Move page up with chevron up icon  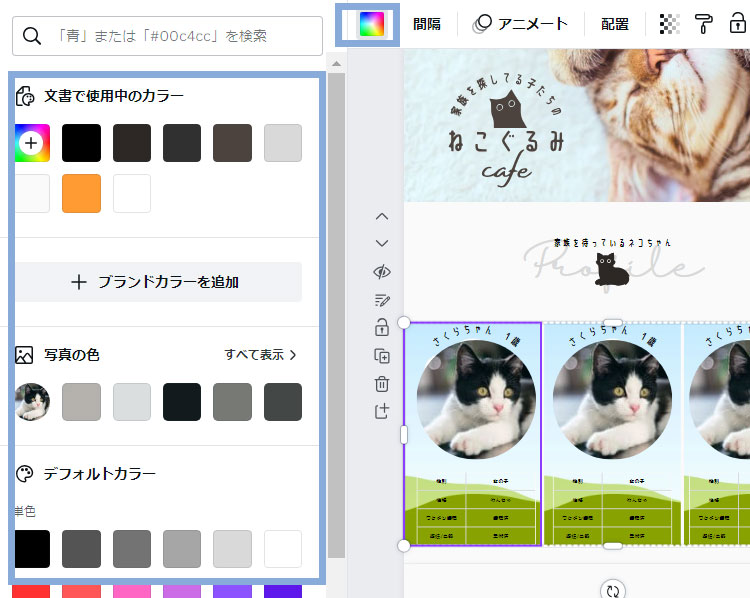pyautogui.click(x=382, y=217)
